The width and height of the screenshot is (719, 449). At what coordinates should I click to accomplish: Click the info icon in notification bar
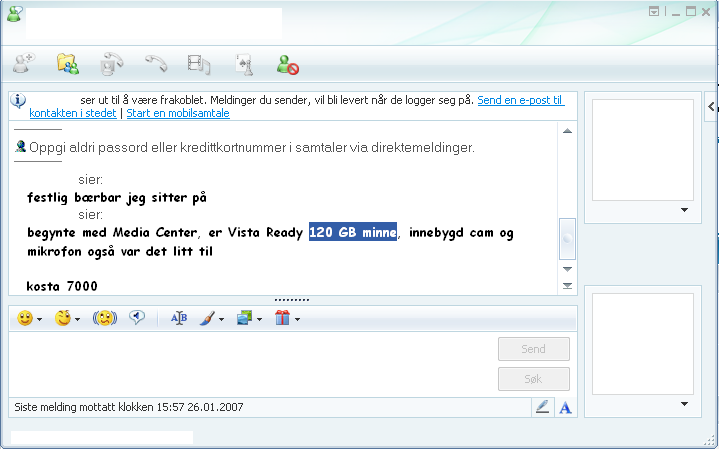point(18,100)
